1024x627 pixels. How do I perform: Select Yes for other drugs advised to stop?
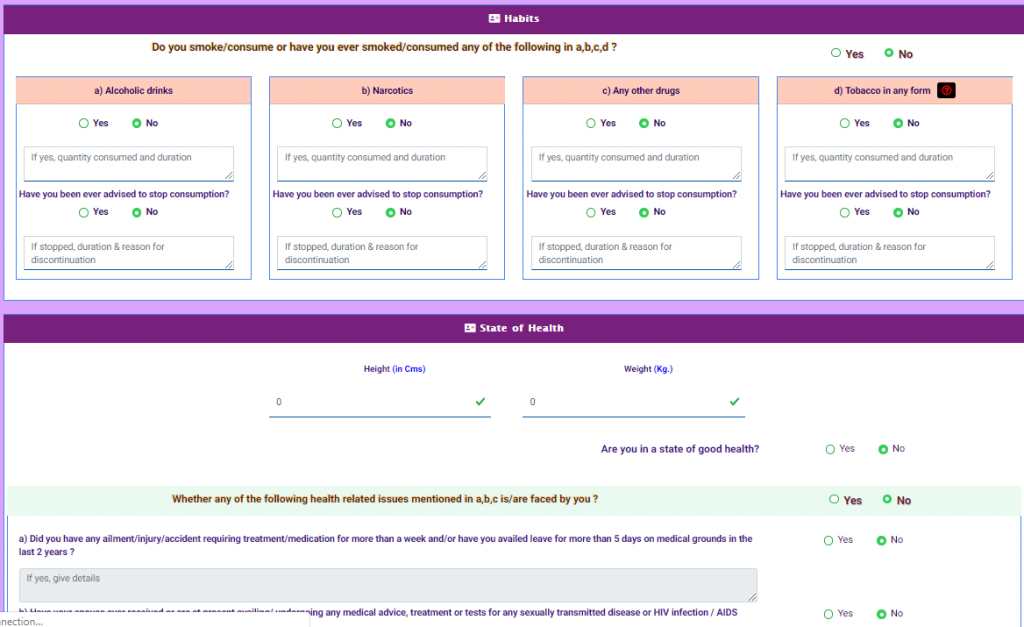(x=591, y=212)
